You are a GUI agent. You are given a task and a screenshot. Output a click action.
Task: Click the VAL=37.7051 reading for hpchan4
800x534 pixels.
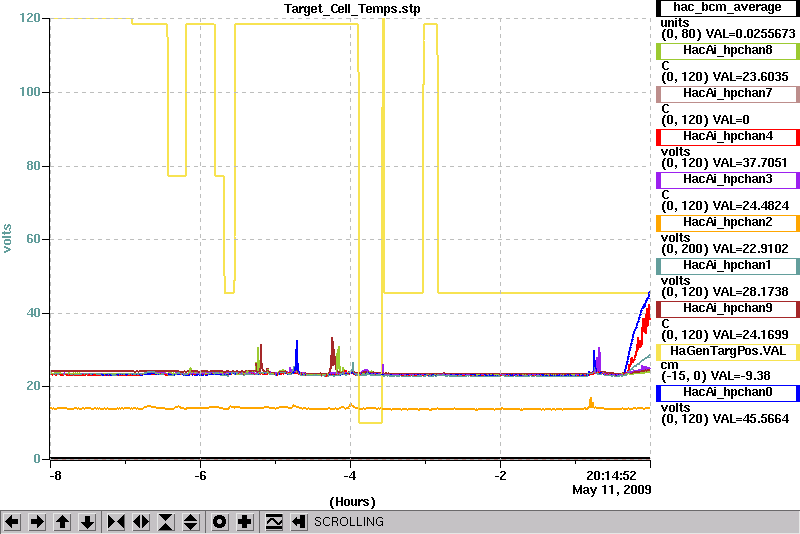pyautogui.click(x=750, y=163)
